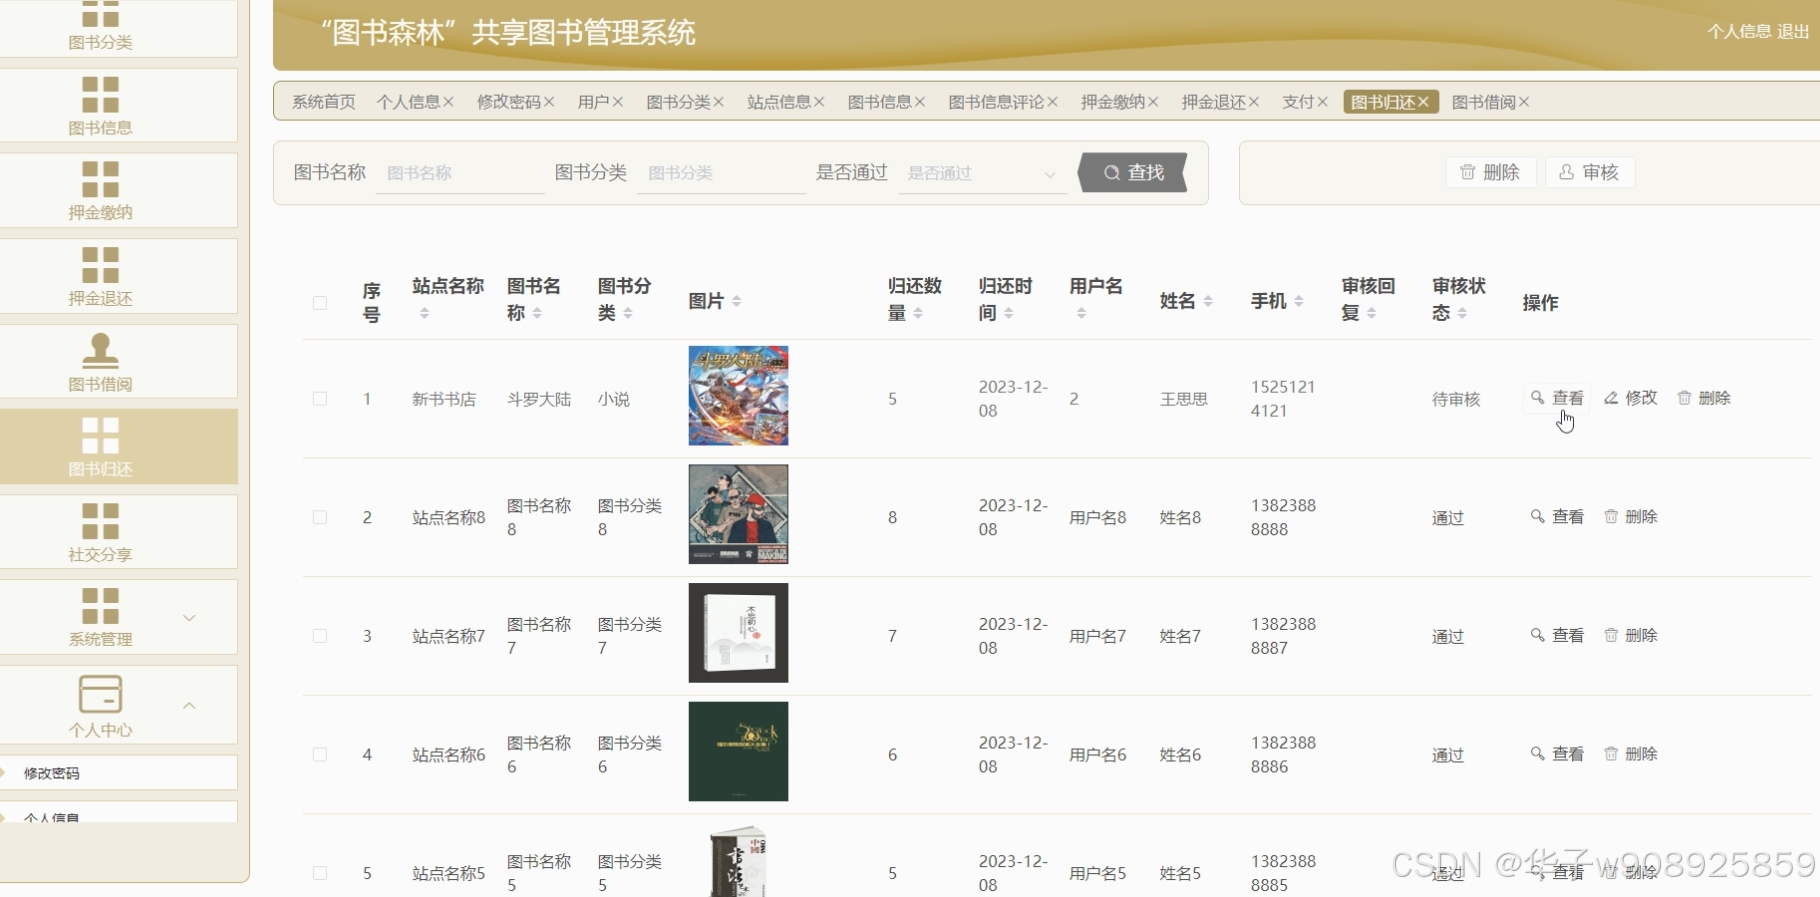Sort table by 图片 column arrows
Screen dimensions: 1820x897
(737, 301)
